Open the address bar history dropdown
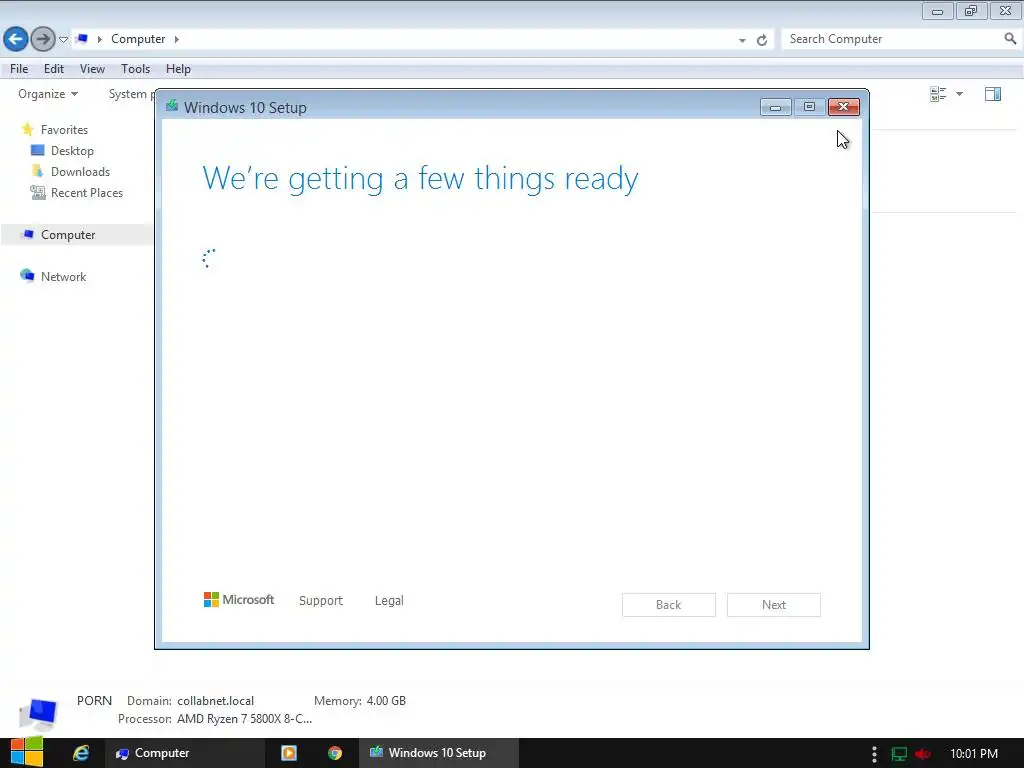1024x768 pixels. coord(742,40)
